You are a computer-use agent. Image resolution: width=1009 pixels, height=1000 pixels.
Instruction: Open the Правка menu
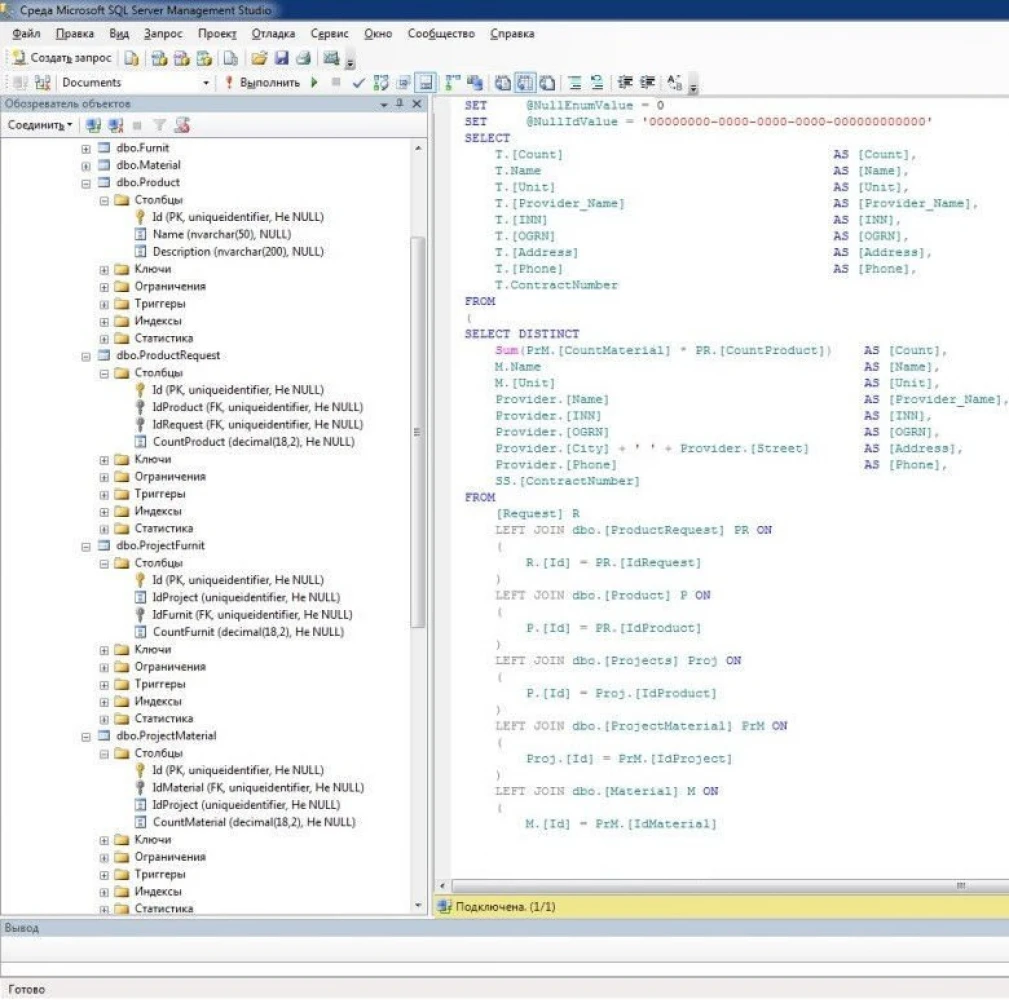coord(75,33)
